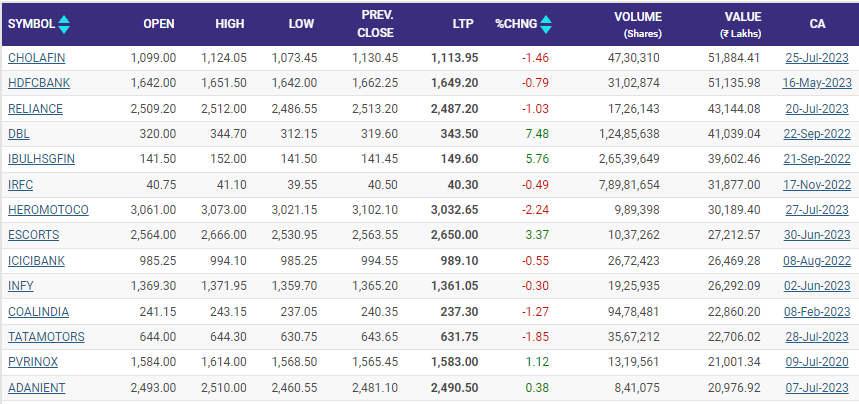Select the INFY stock link
The height and width of the screenshot is (404, 859).
[x=21, y=286]
